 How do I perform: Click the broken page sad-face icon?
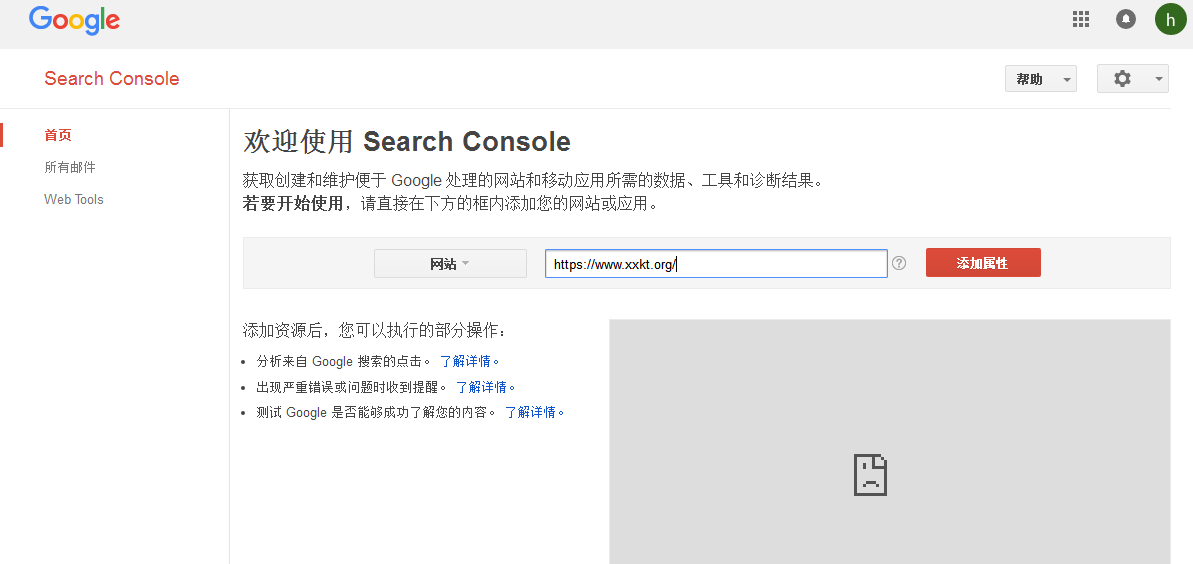[870, 475]
